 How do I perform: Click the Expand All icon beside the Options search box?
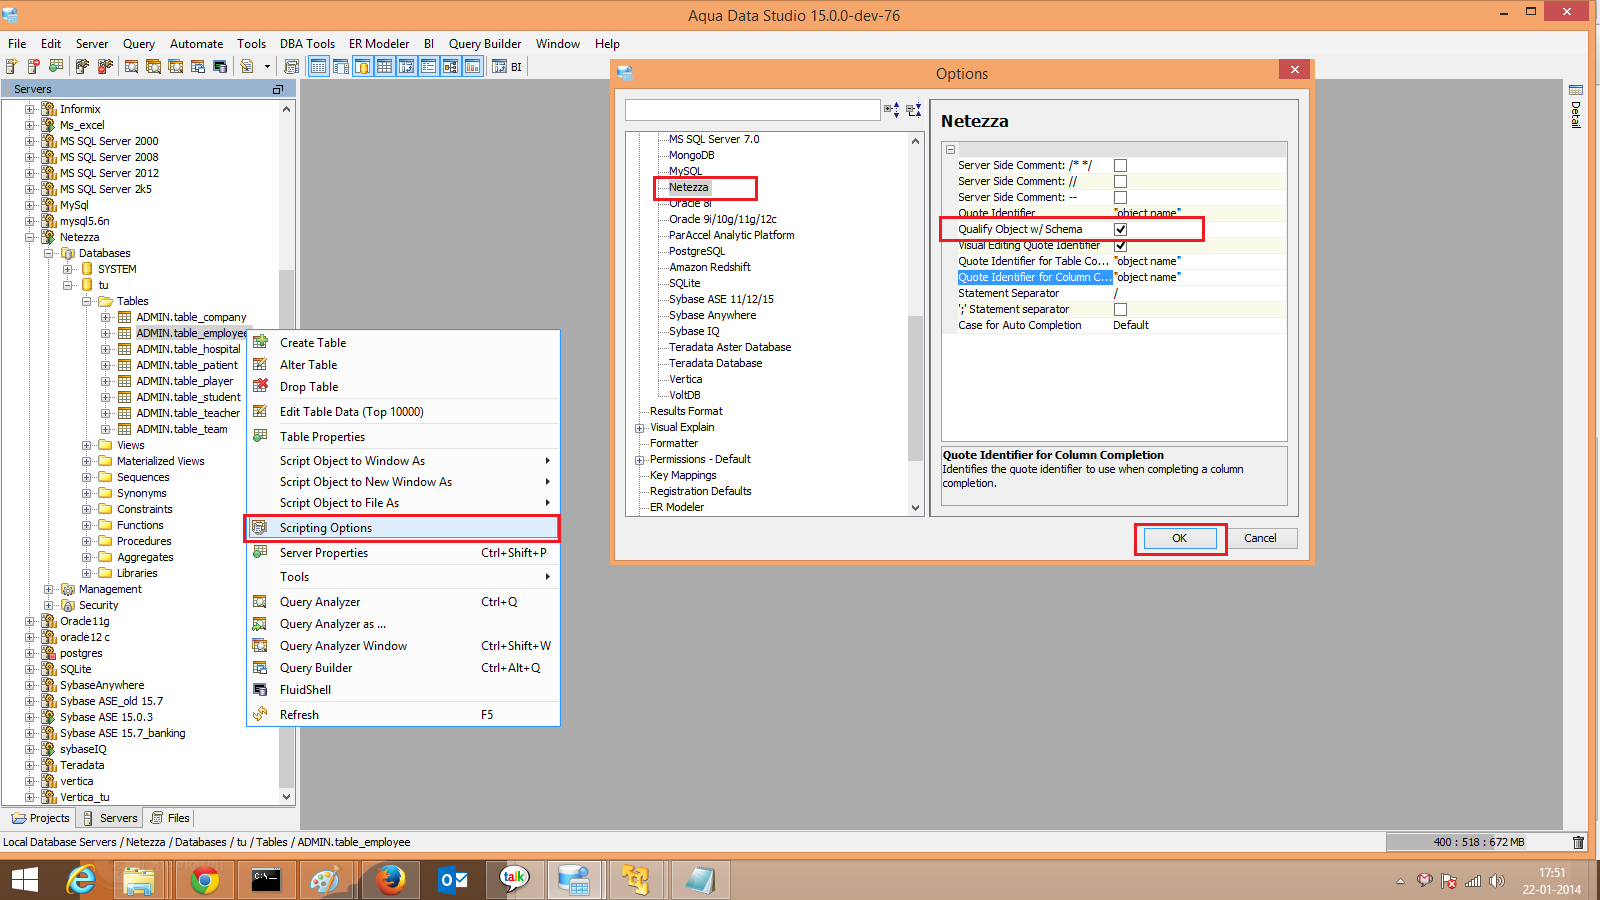pyautogui.click(x=891, y=110)
